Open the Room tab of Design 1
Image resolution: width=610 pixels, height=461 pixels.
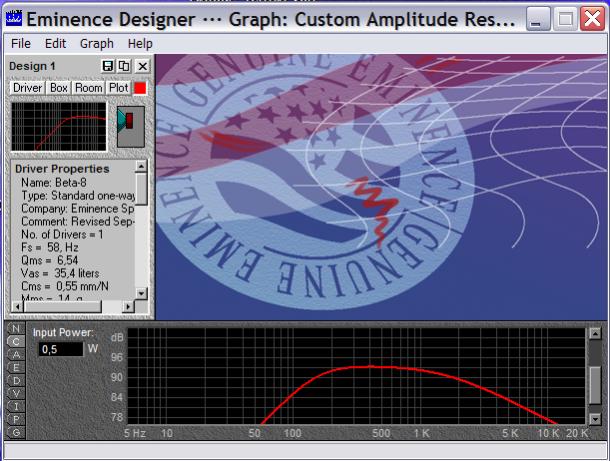(89, 88)
